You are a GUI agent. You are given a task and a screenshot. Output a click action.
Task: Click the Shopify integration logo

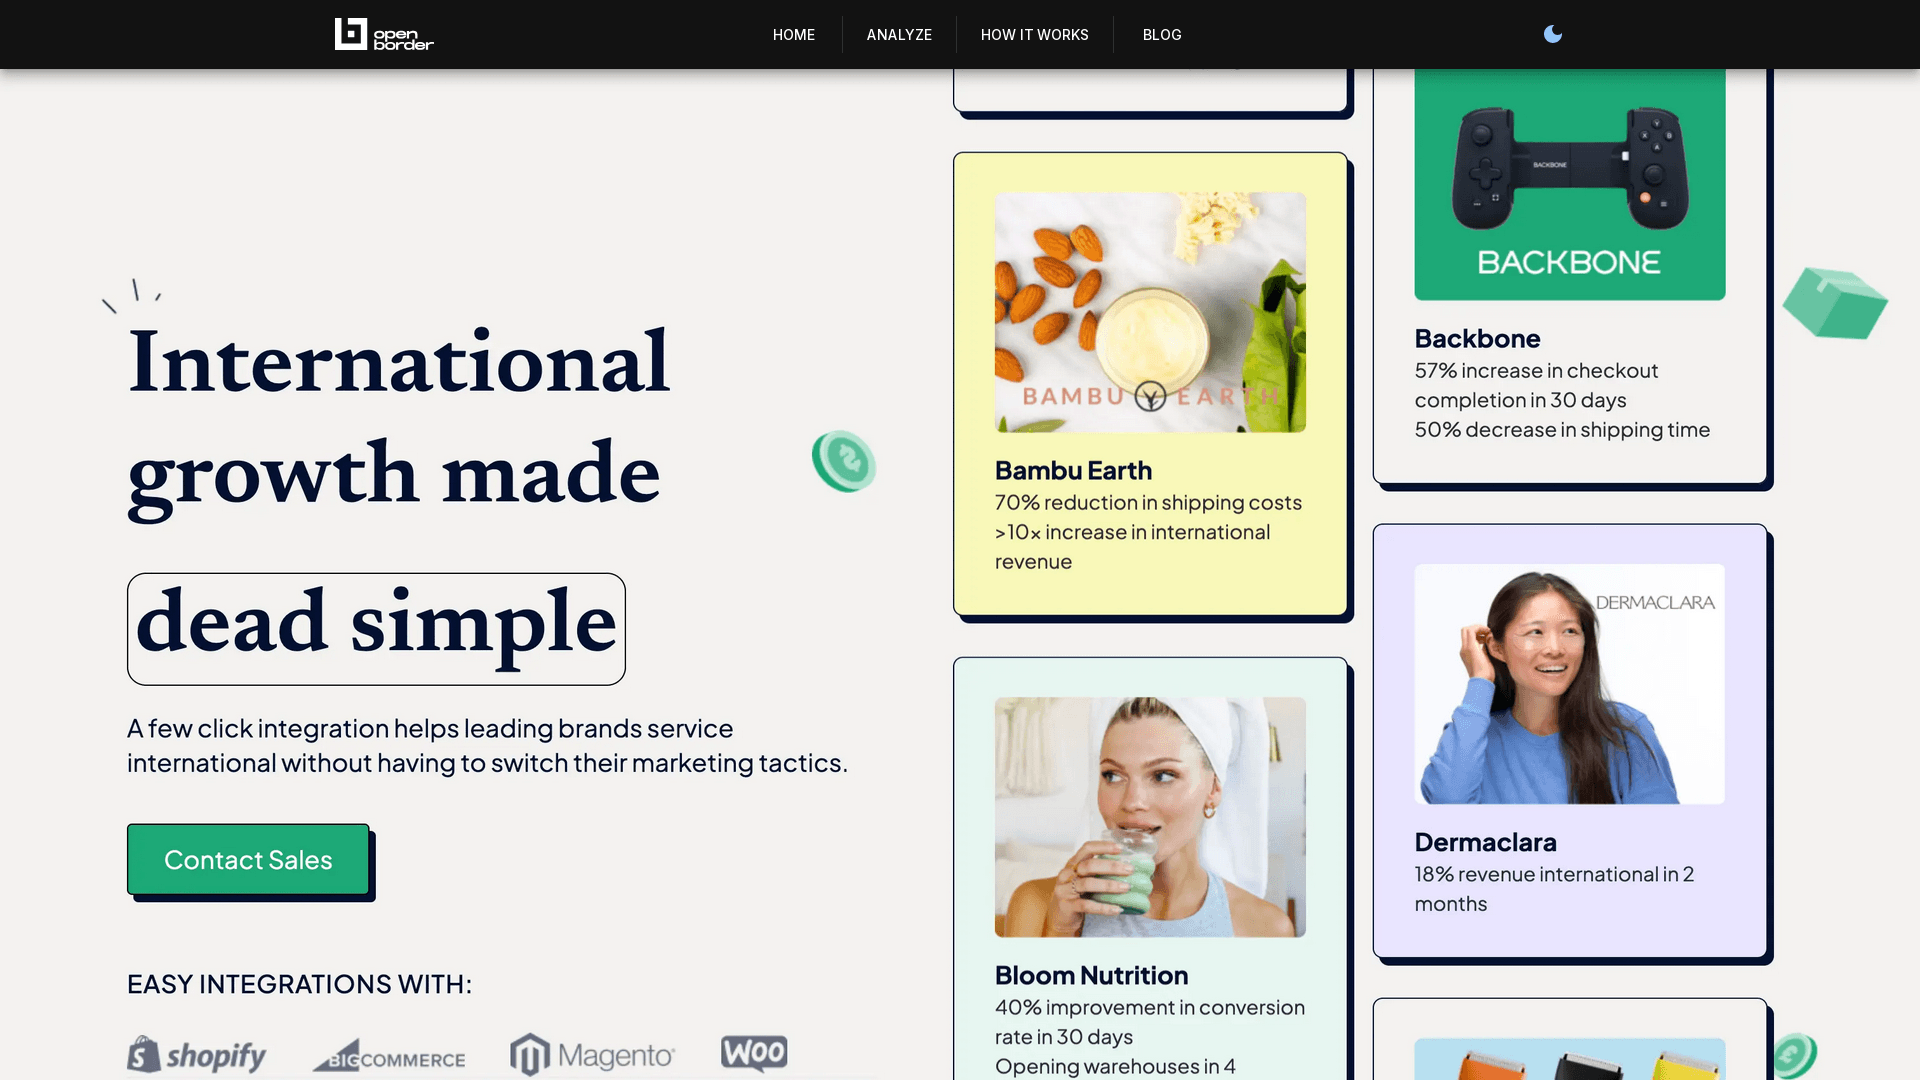[x=197, y=1055]
